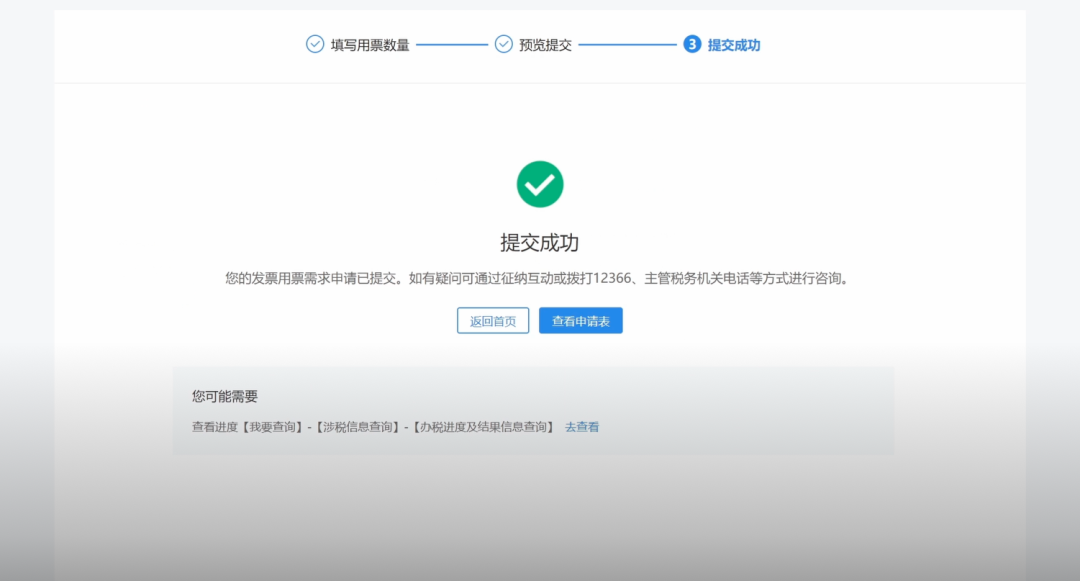This screenshot has width=1080, height=581.
Task: Click the 【涉税信息查询】 text
Action: [x=357, y=427]
